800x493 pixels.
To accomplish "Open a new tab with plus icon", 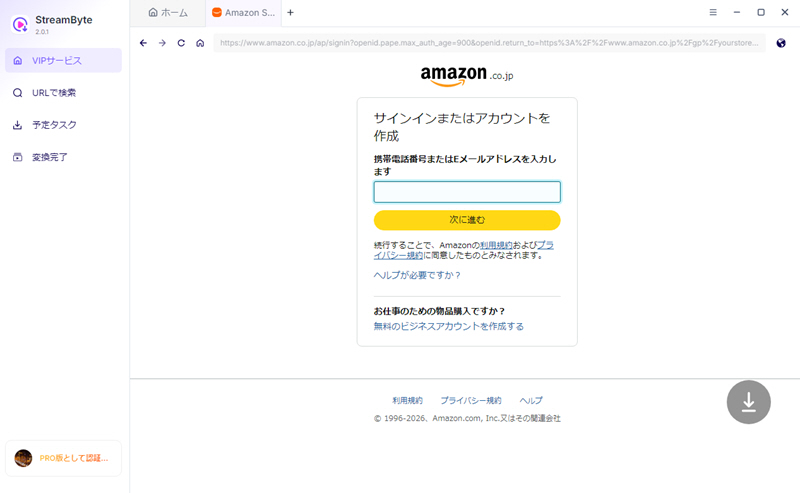I will 290,13.
